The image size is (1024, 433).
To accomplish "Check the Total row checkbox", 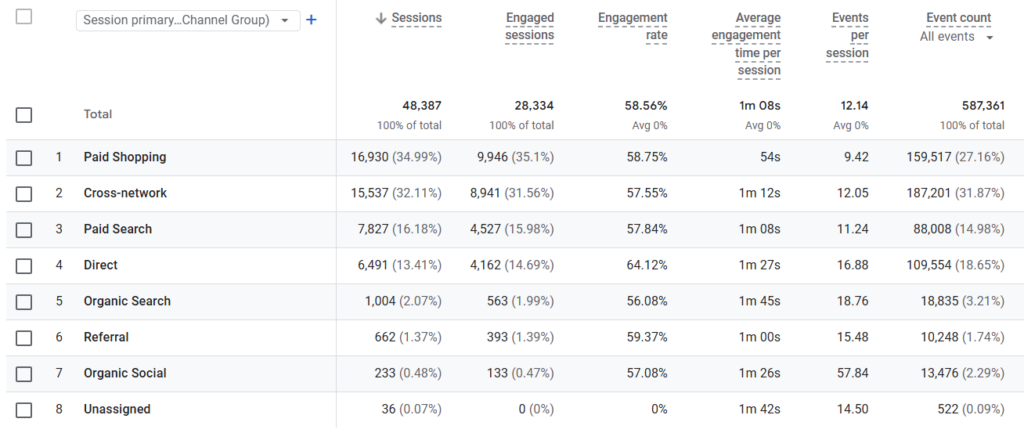I will [x=24, y=115].
